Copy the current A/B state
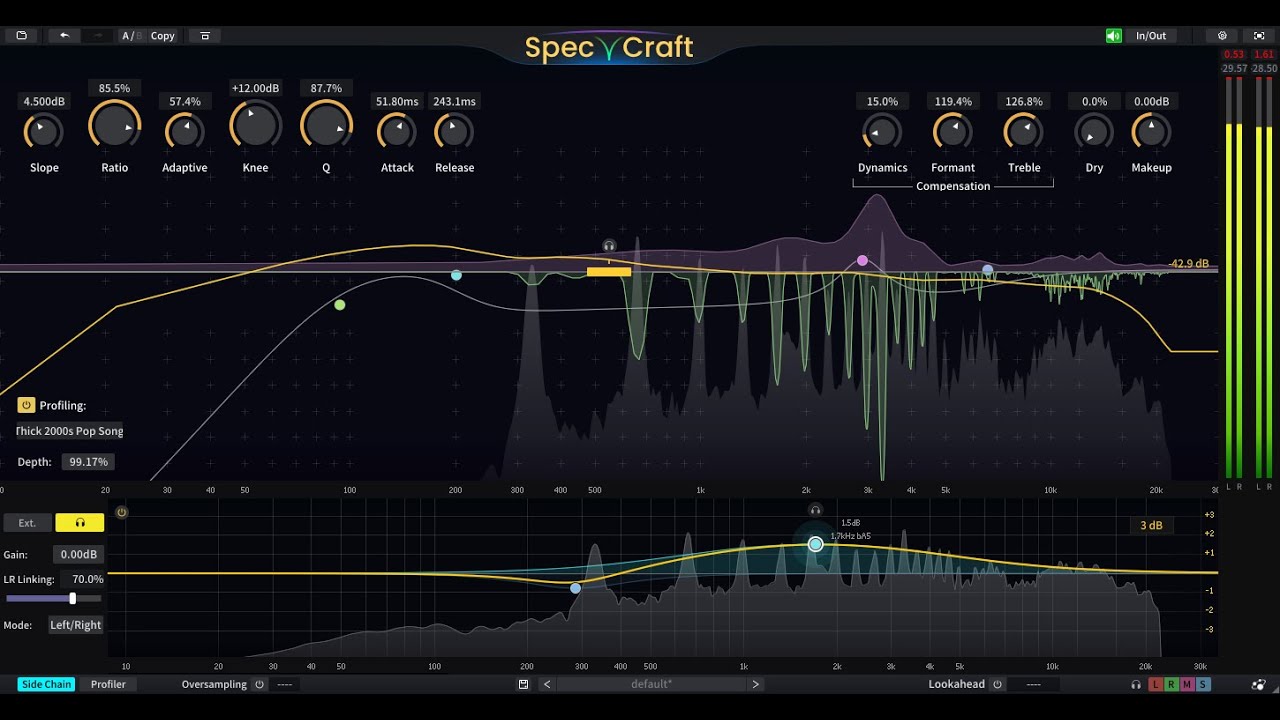 pos(163,35)
